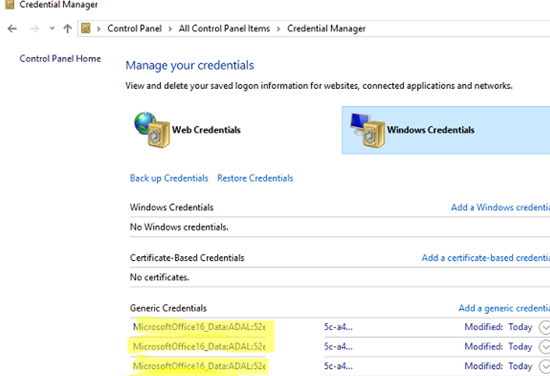Open first MicrosoftOffice16_Data:ADAL credential entry

[x=199, y=327]
